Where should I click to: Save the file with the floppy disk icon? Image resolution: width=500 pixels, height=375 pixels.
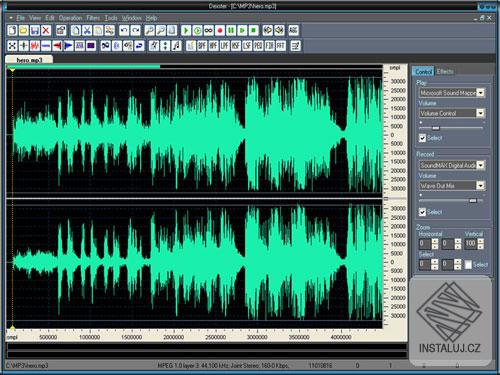click(35, 30)
